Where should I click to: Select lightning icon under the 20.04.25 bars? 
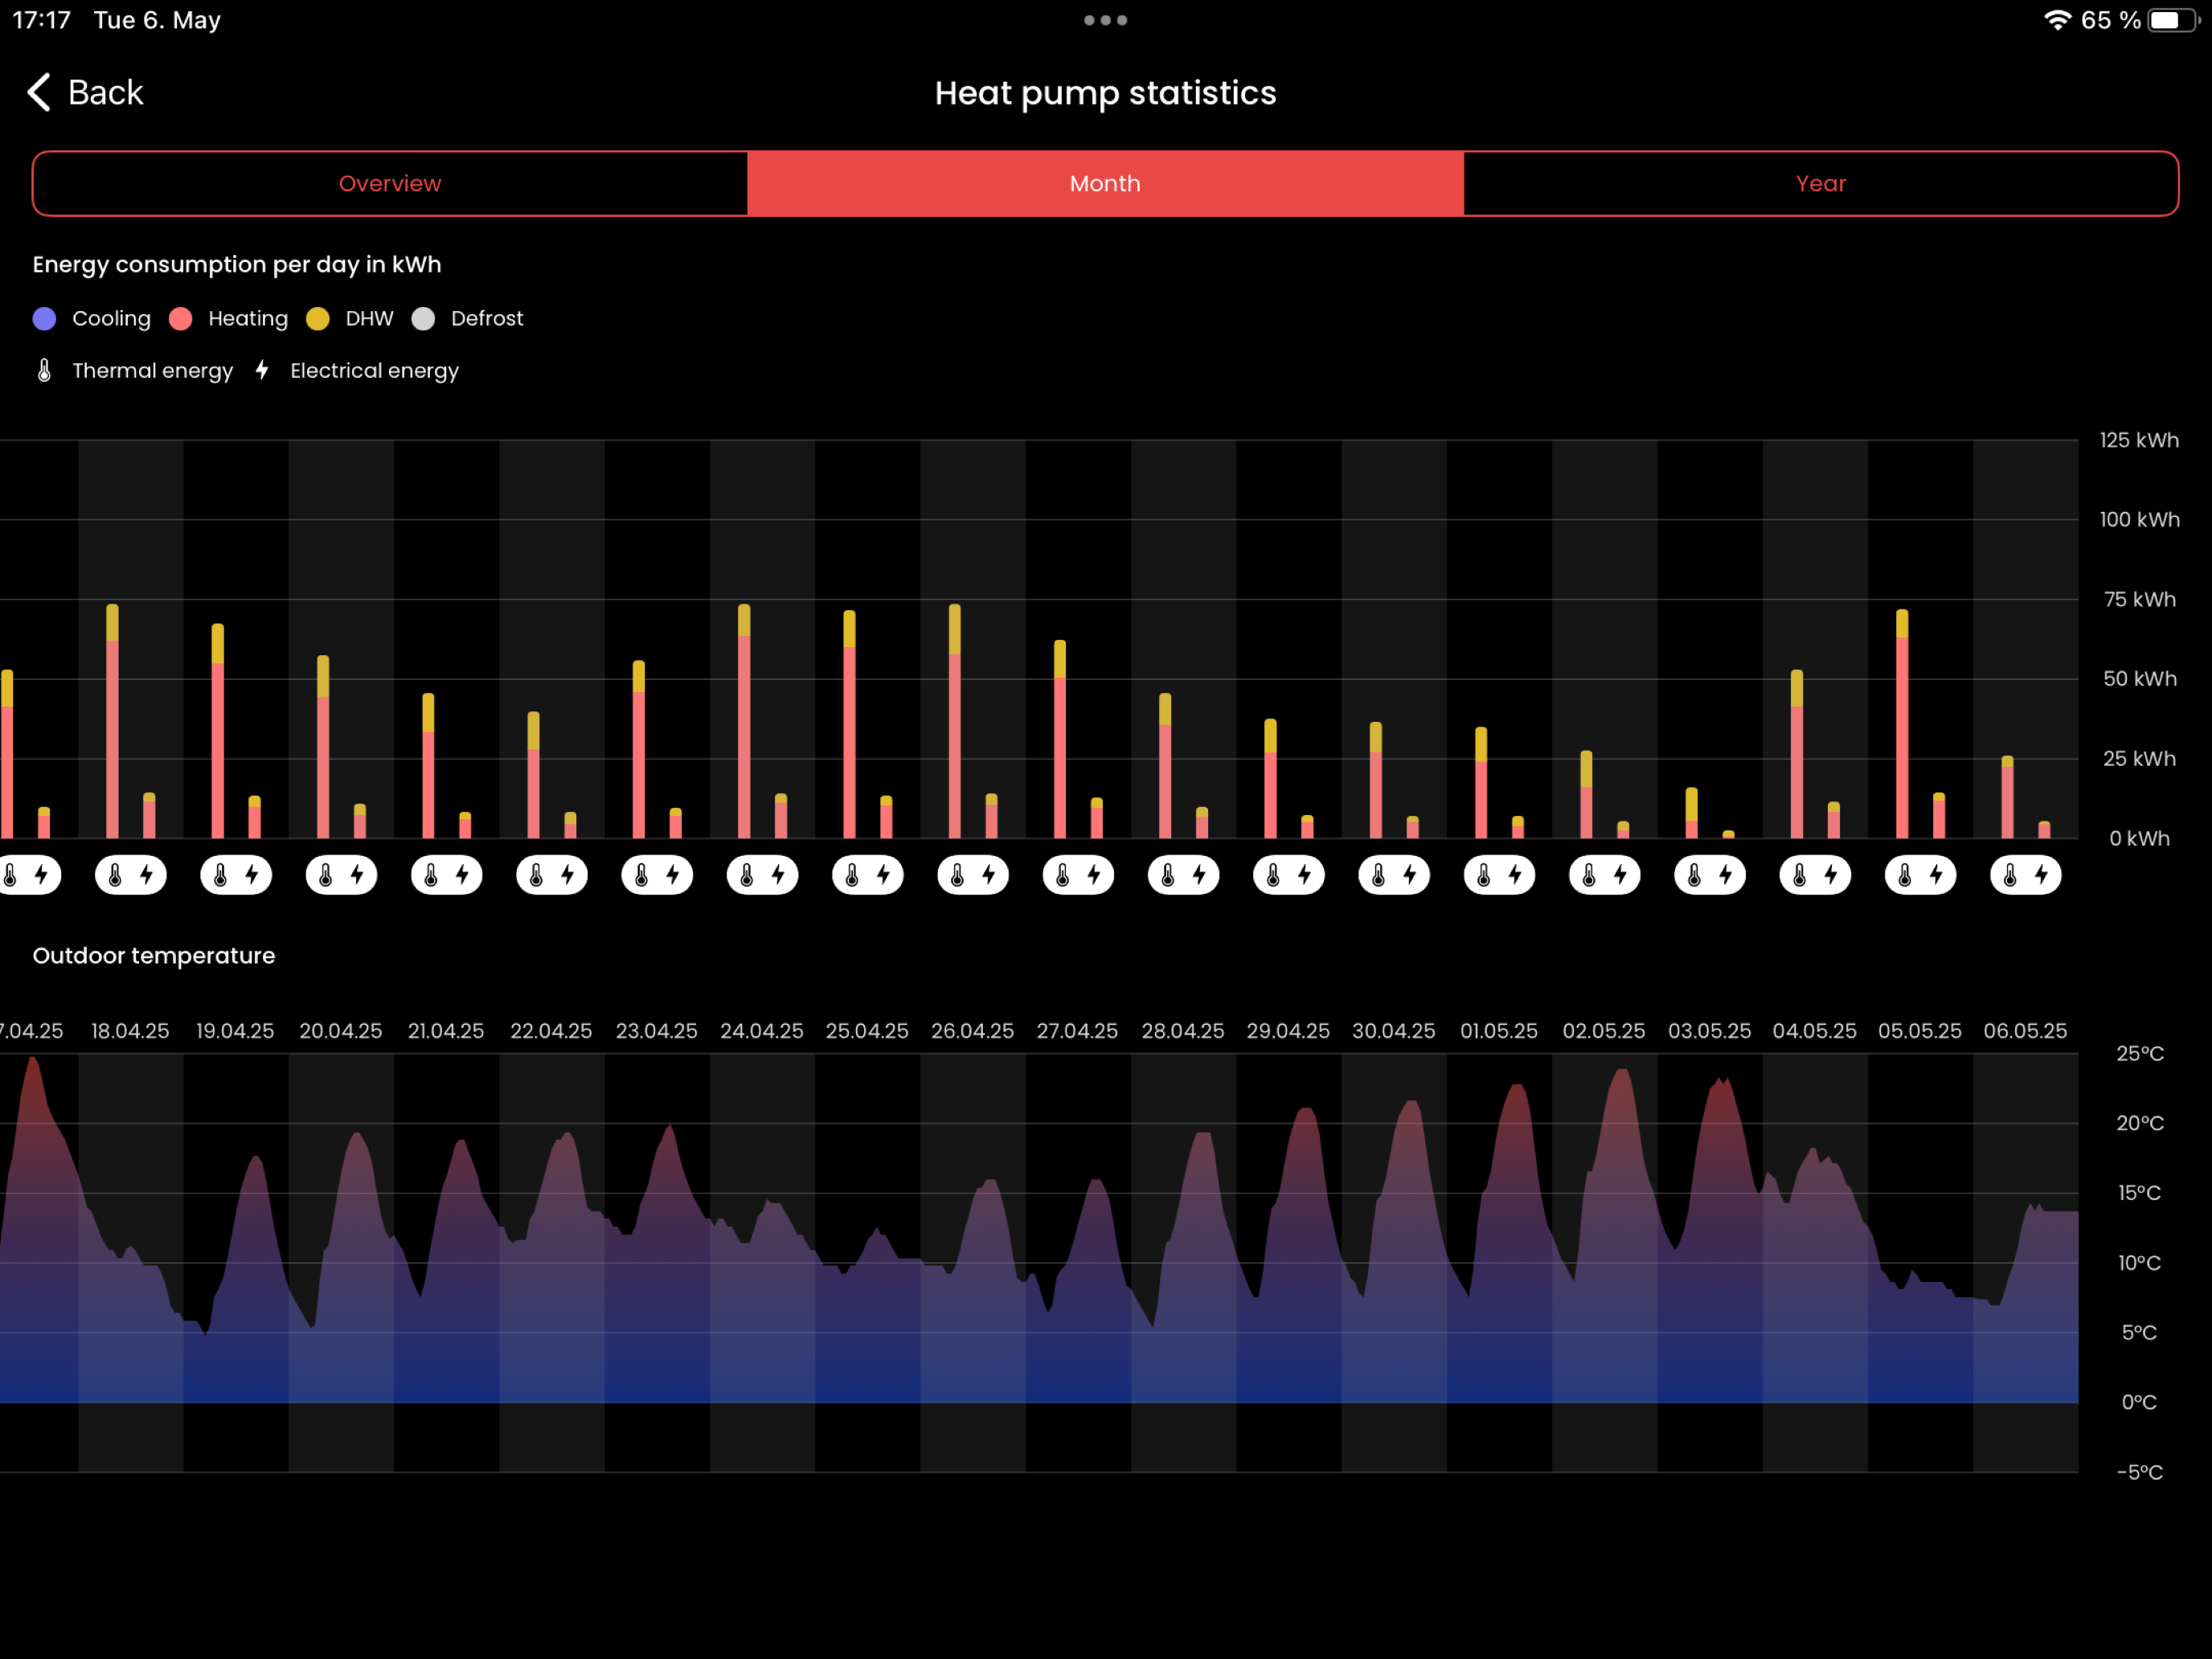[357, 875]
